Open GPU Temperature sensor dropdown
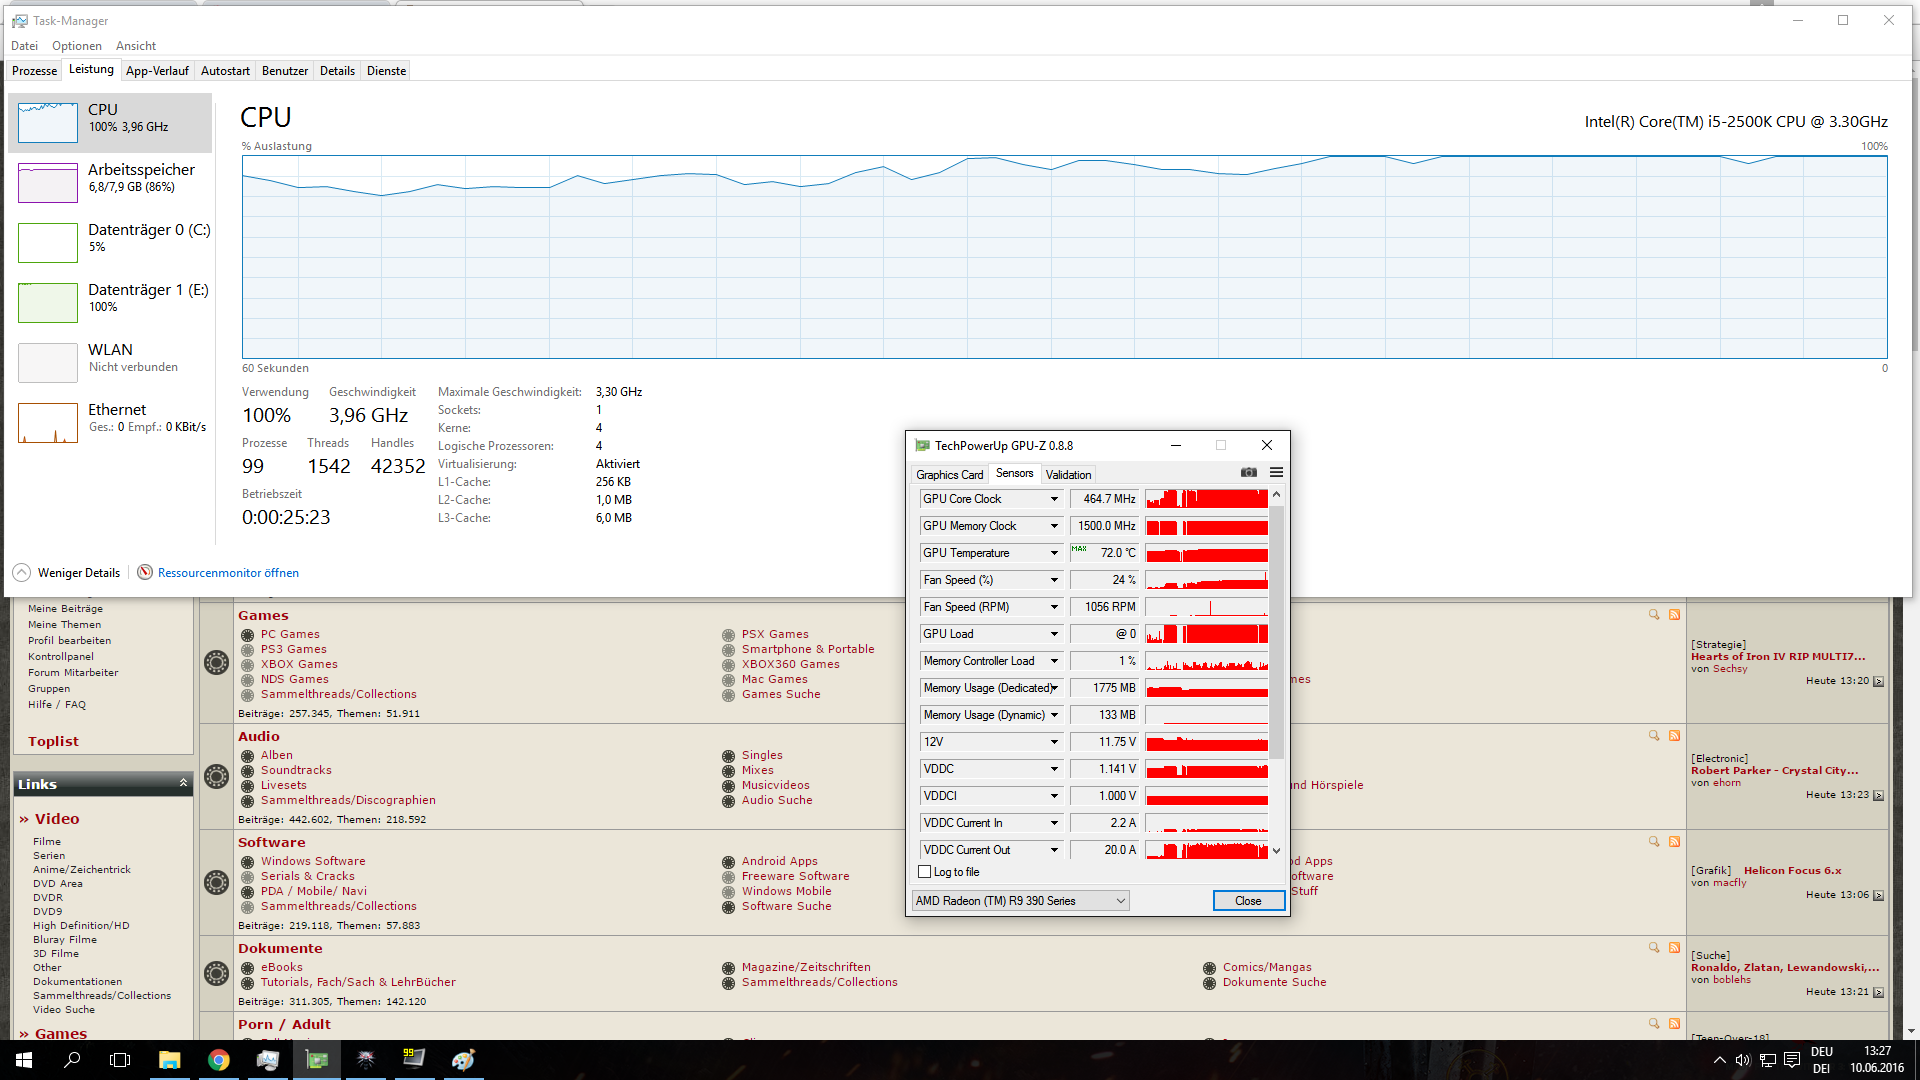This screenshot has width=1920, height=1080. tap(1054, 553)
